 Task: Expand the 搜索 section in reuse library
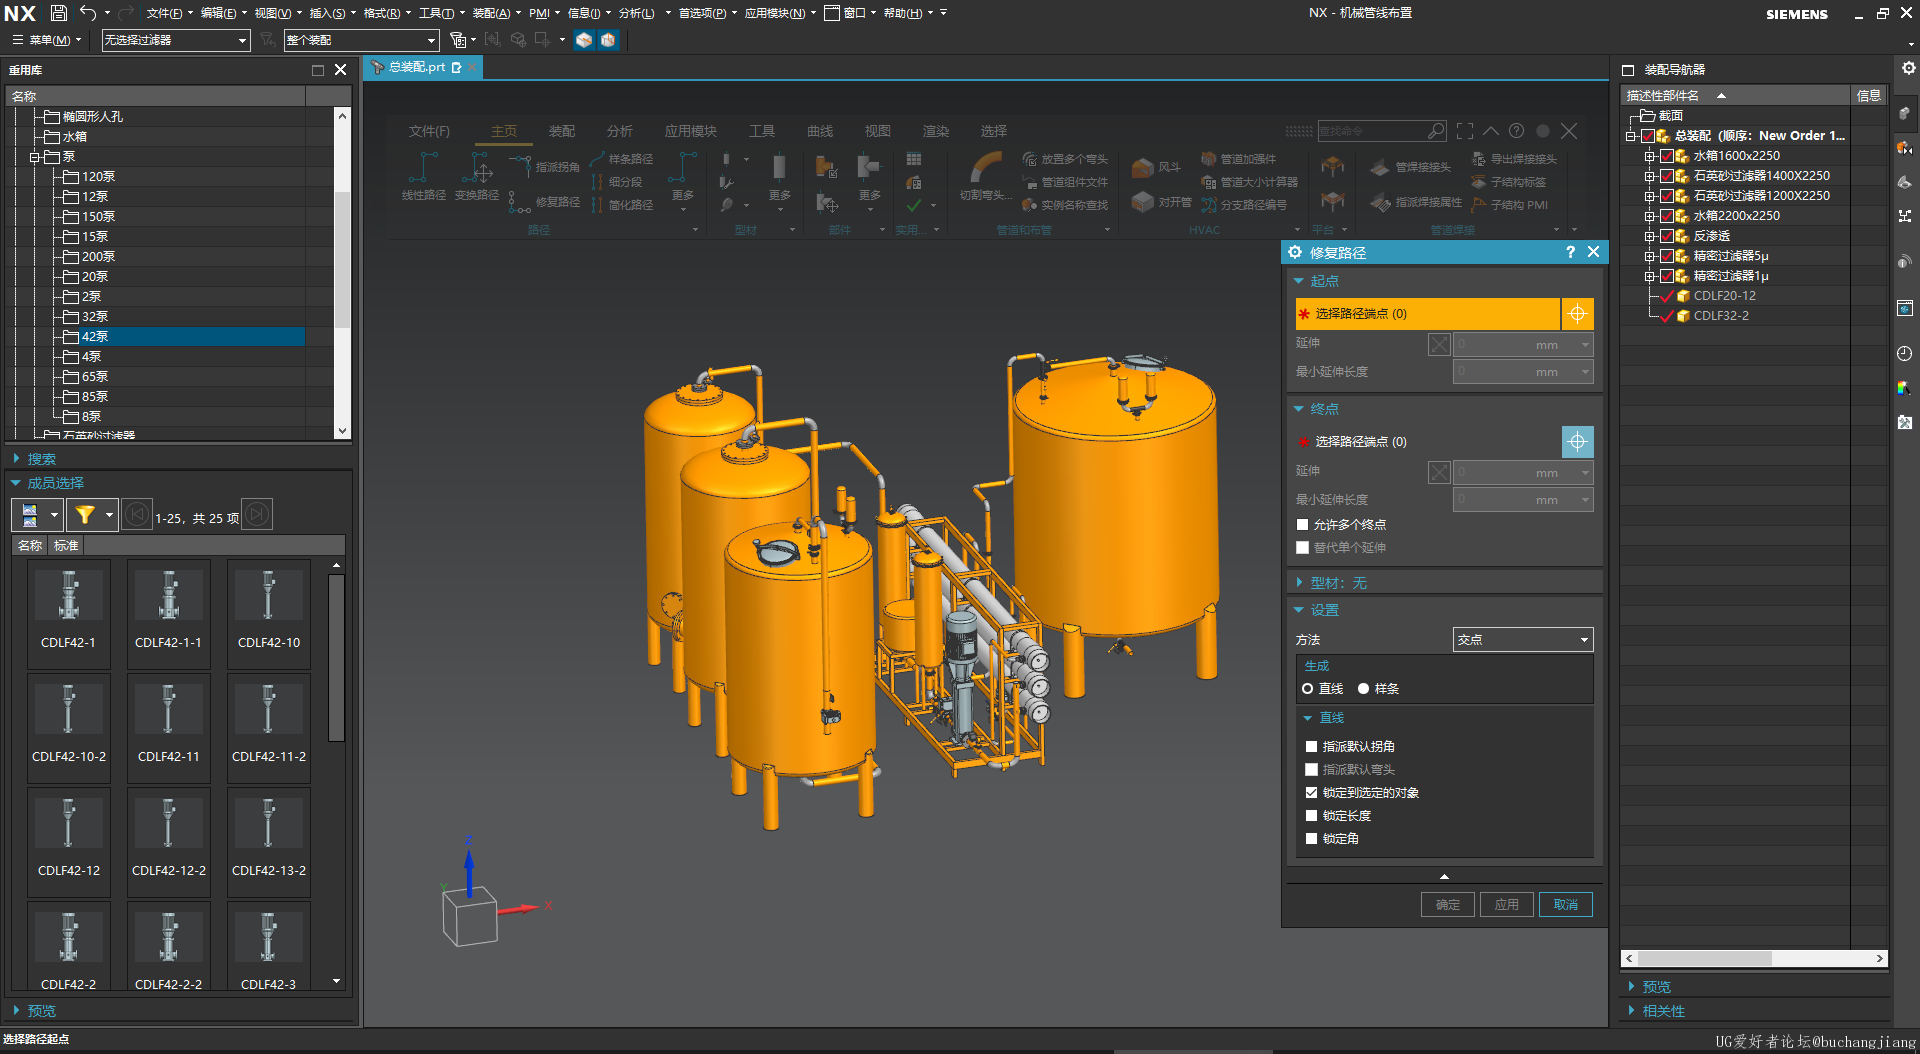tap(16, 459)
